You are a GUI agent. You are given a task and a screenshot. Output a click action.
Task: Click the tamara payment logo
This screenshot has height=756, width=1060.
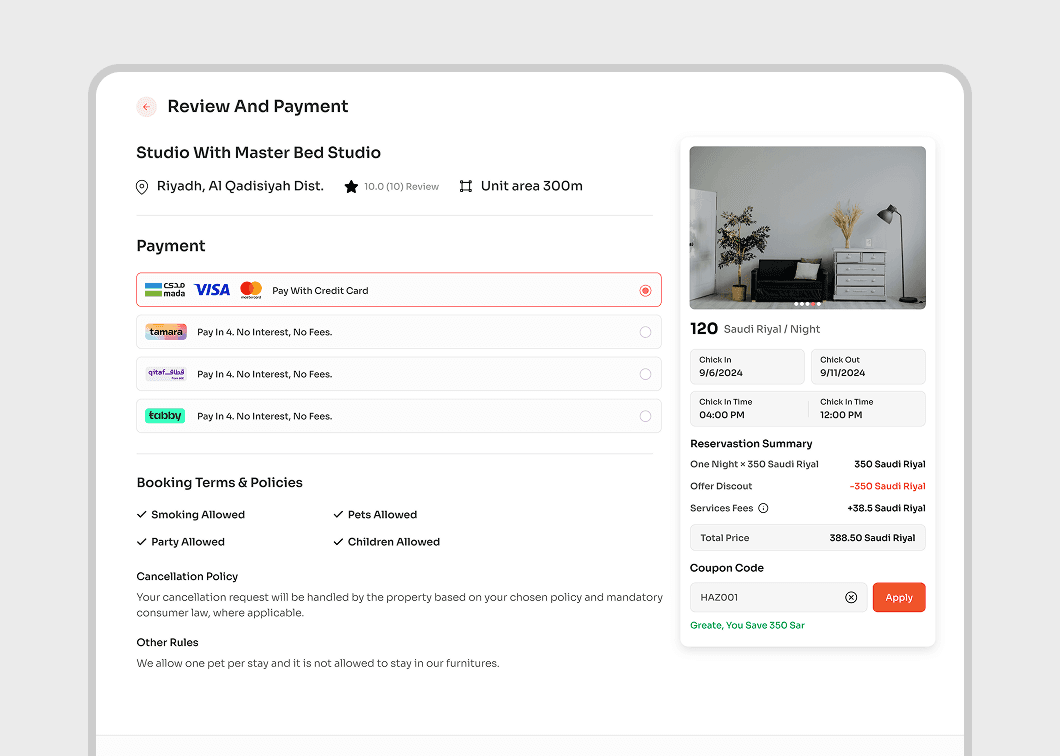pyautogui.click(x=165, y=331)
